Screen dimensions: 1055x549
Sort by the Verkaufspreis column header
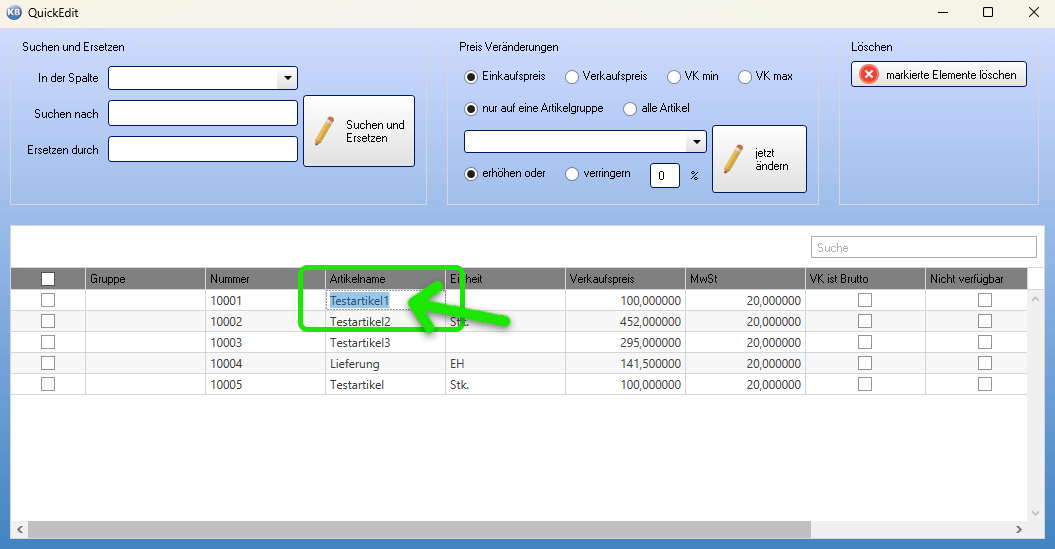(x=625, y=279)
